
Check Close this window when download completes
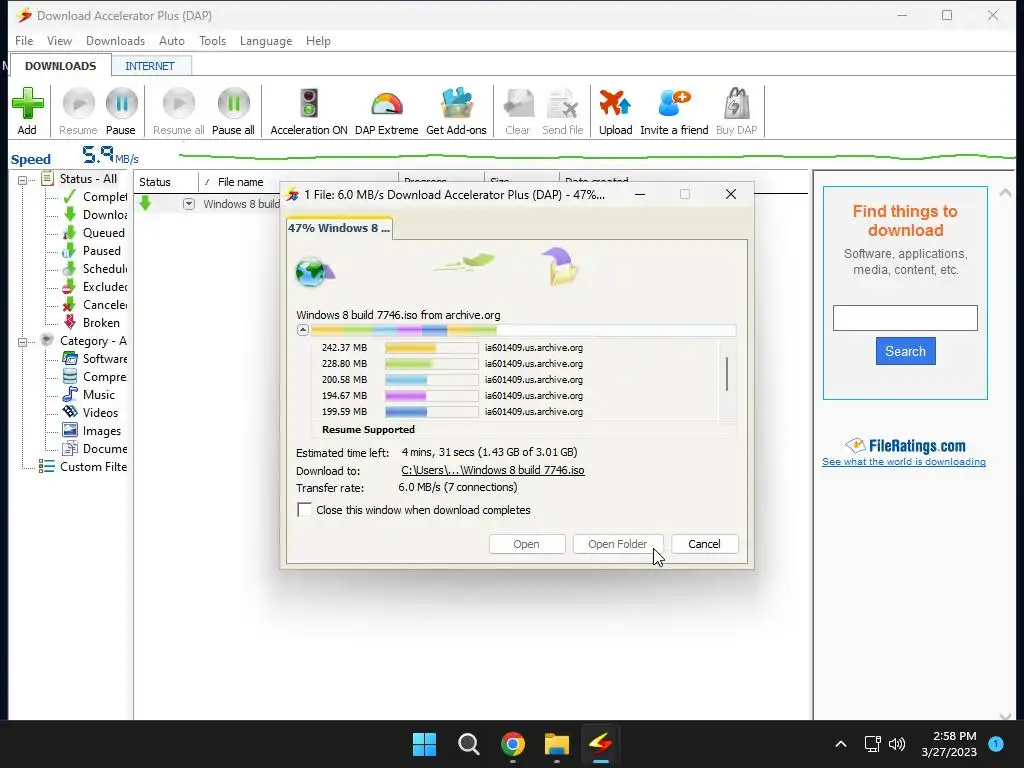pyautogui.click(x=304, y=509)
